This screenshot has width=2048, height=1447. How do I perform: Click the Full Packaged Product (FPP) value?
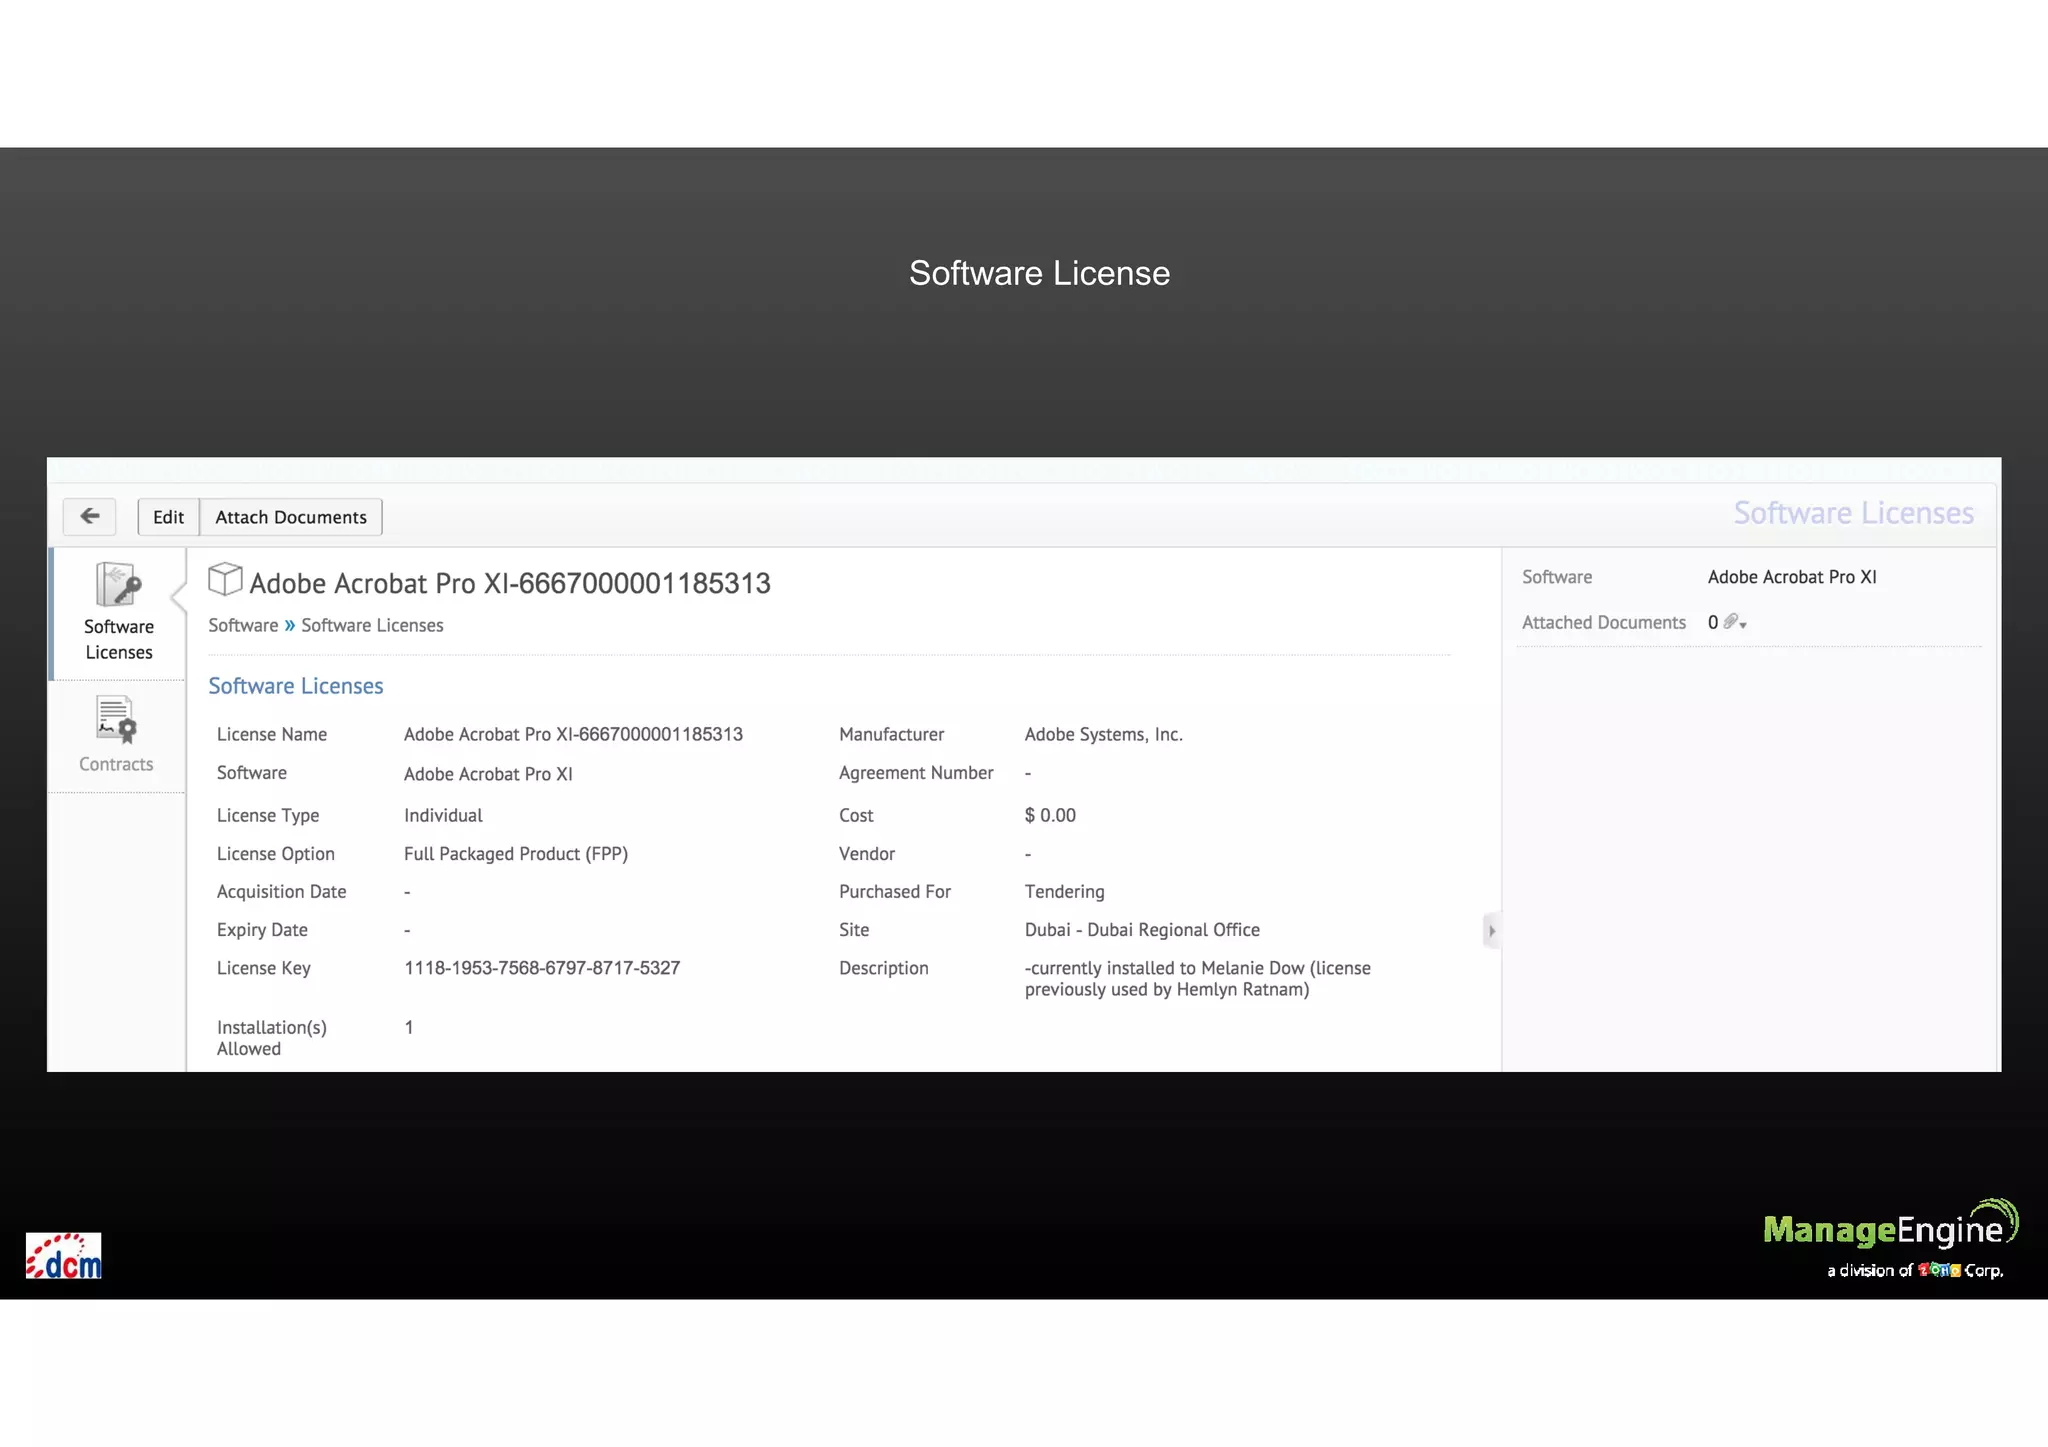(x=516, y=854)
